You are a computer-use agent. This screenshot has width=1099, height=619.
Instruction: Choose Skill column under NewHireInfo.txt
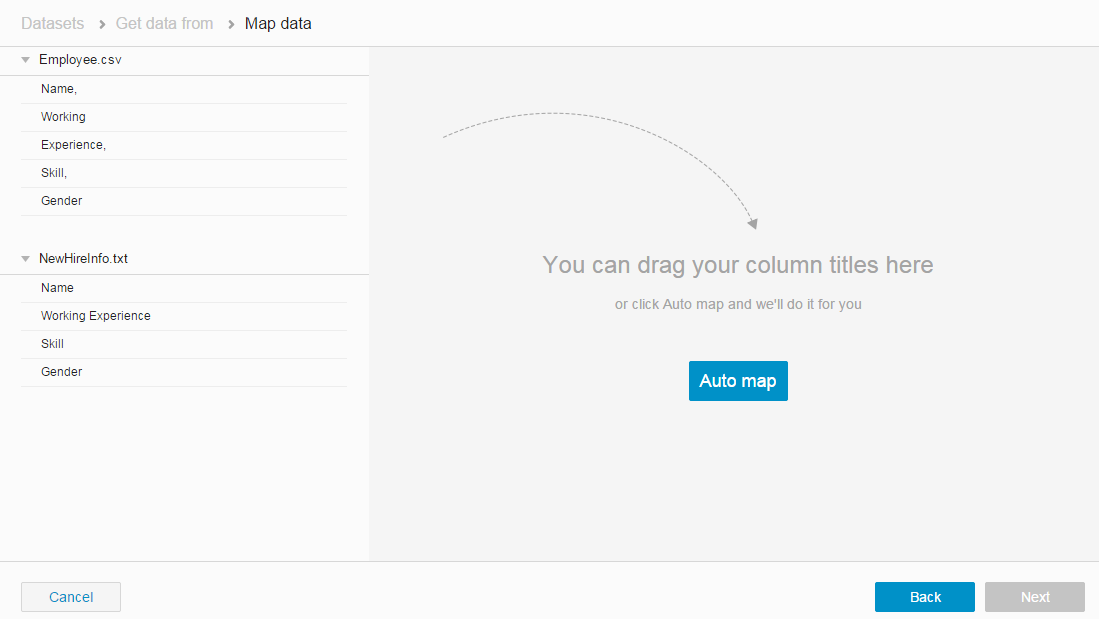(x=52, y=344)
